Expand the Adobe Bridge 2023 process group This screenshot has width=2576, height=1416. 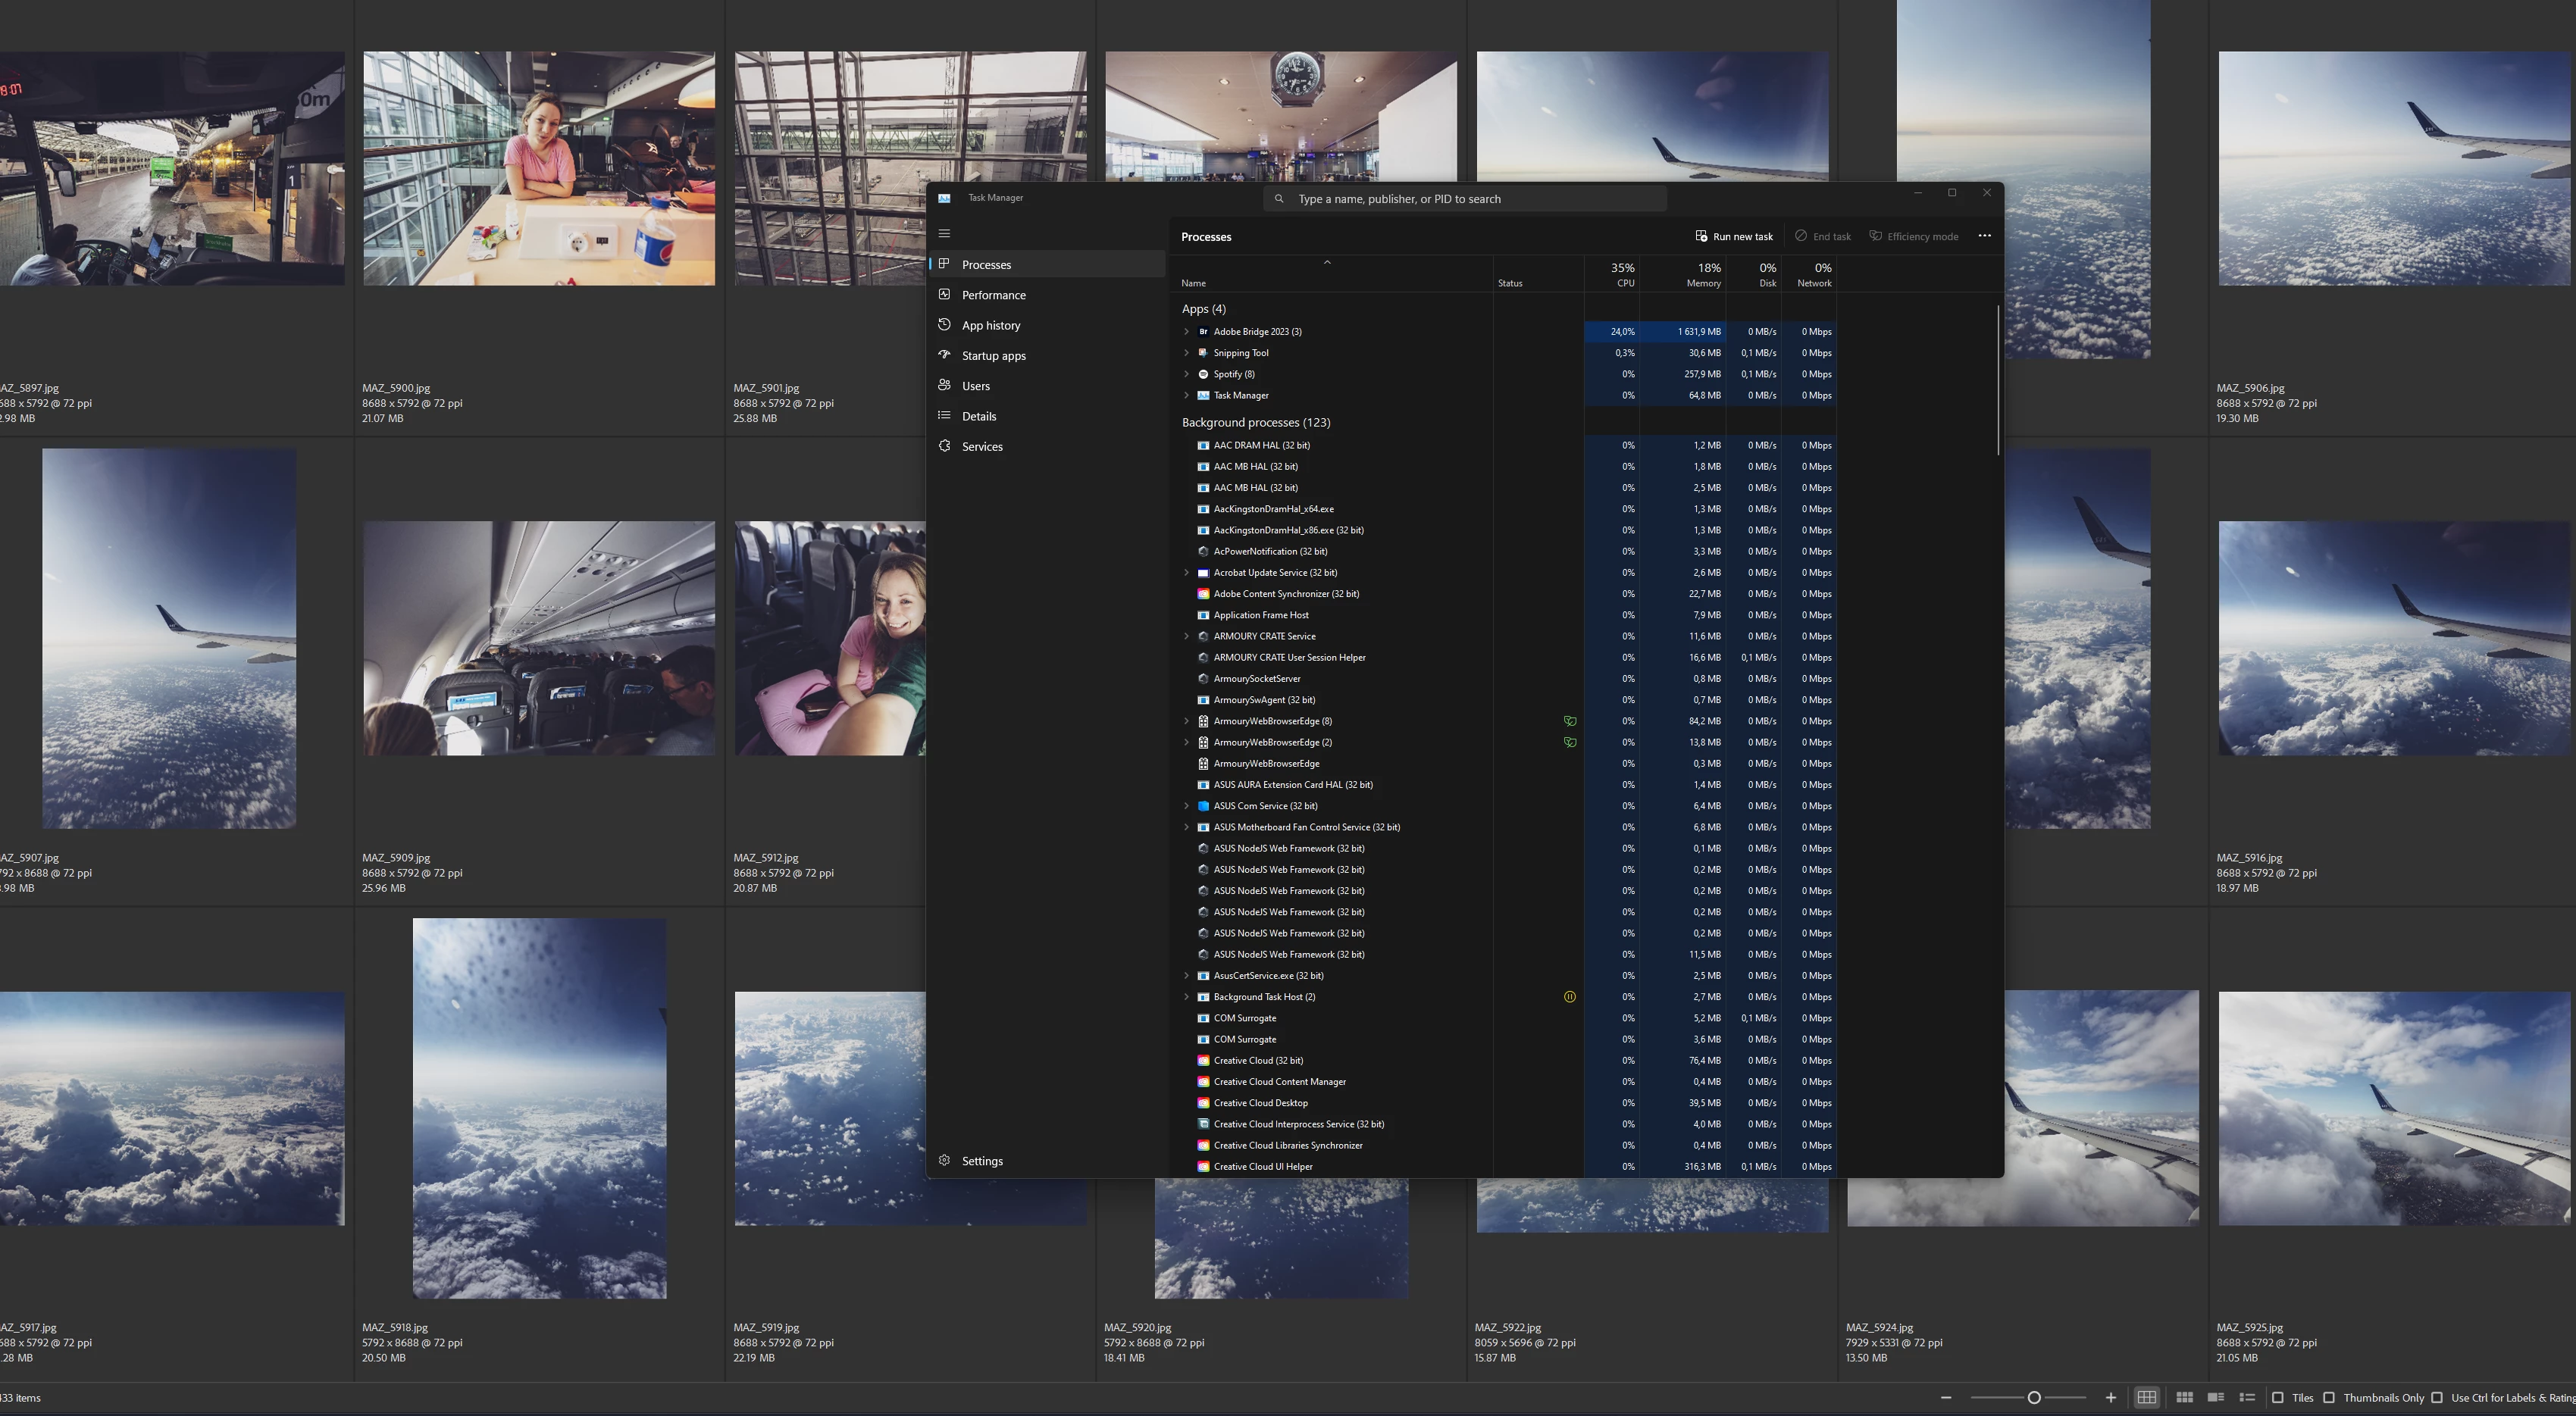pyautogui.click(x=1187, y=332)
